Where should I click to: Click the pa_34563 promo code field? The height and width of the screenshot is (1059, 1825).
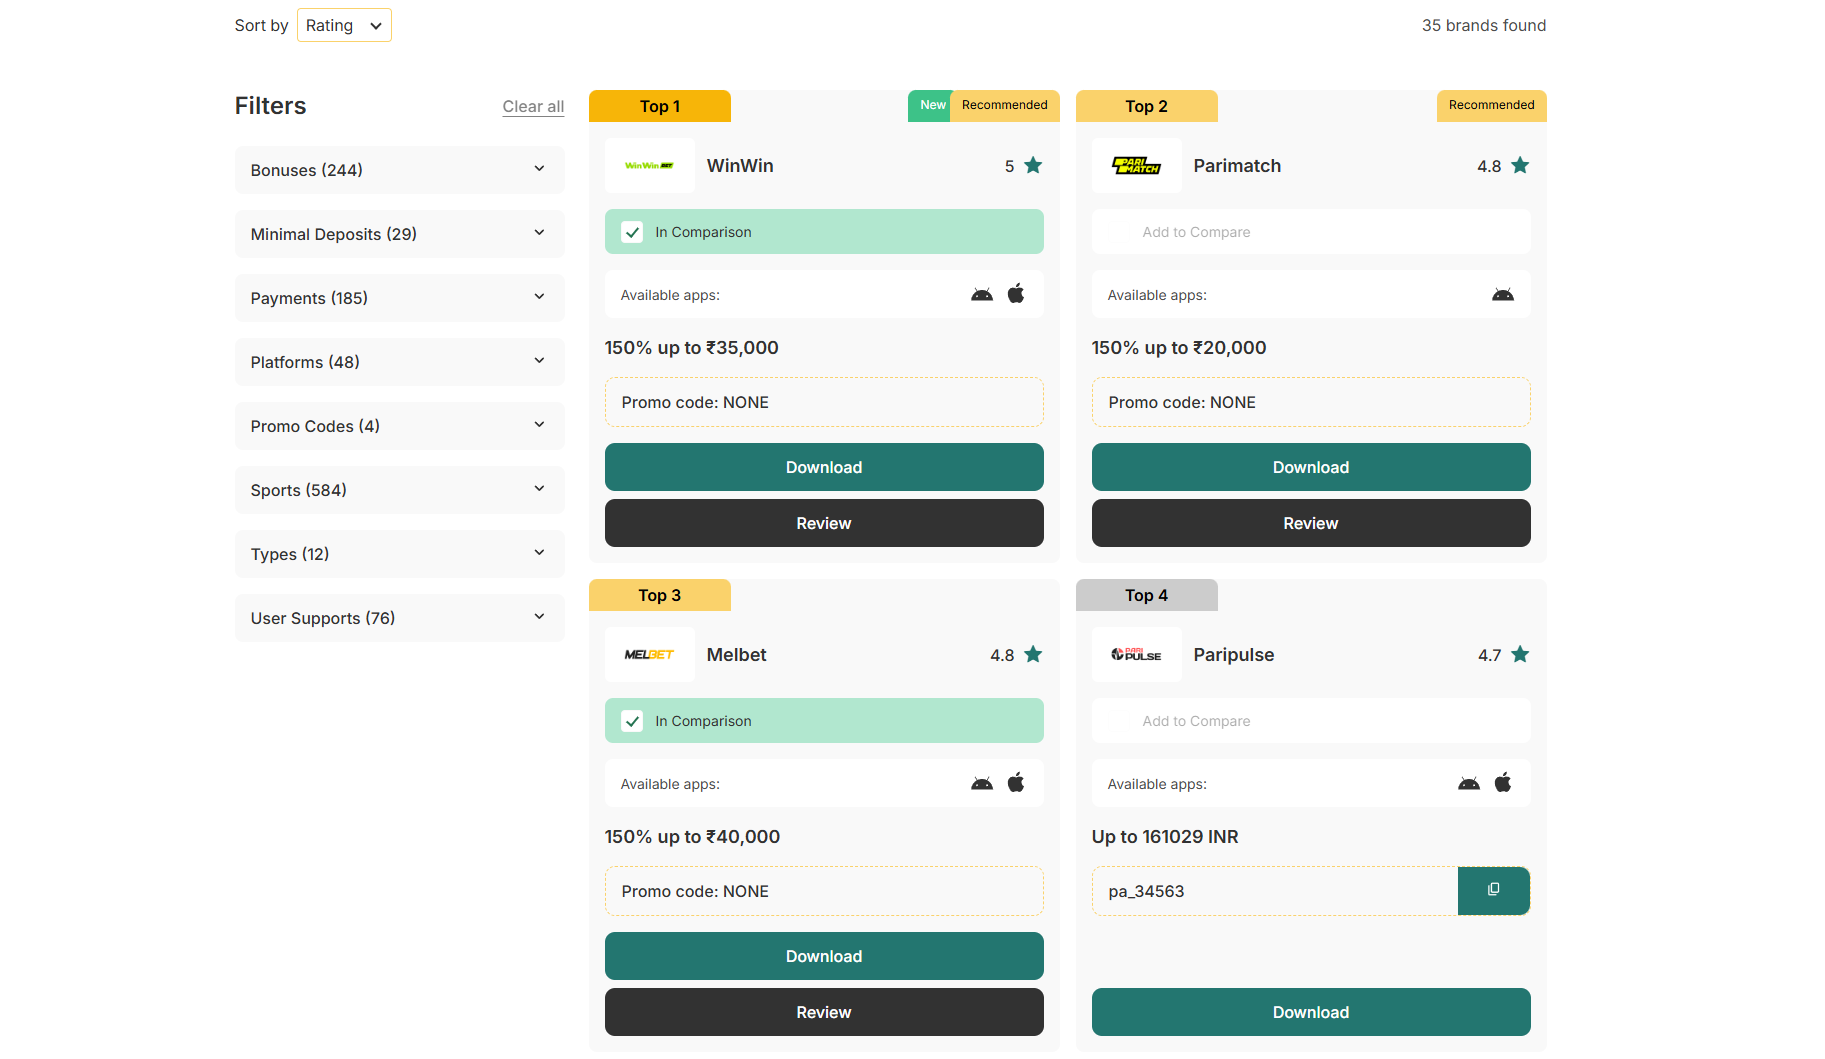click(1275, 891)
